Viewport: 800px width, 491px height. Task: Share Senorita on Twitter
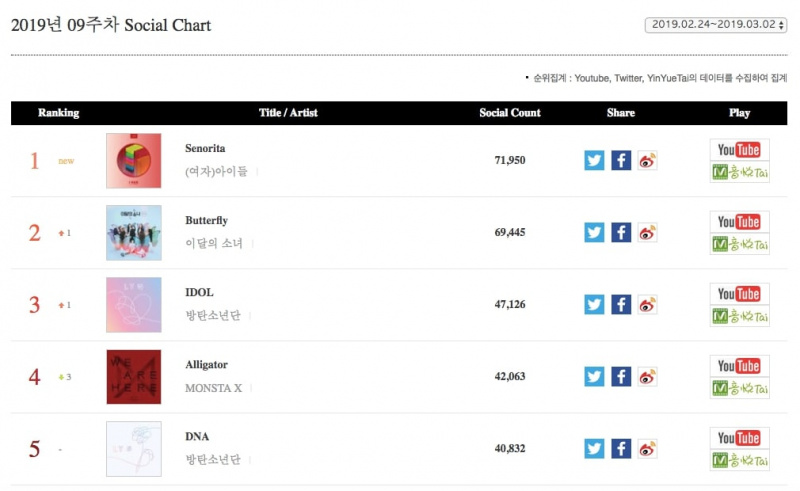point(594,160)
